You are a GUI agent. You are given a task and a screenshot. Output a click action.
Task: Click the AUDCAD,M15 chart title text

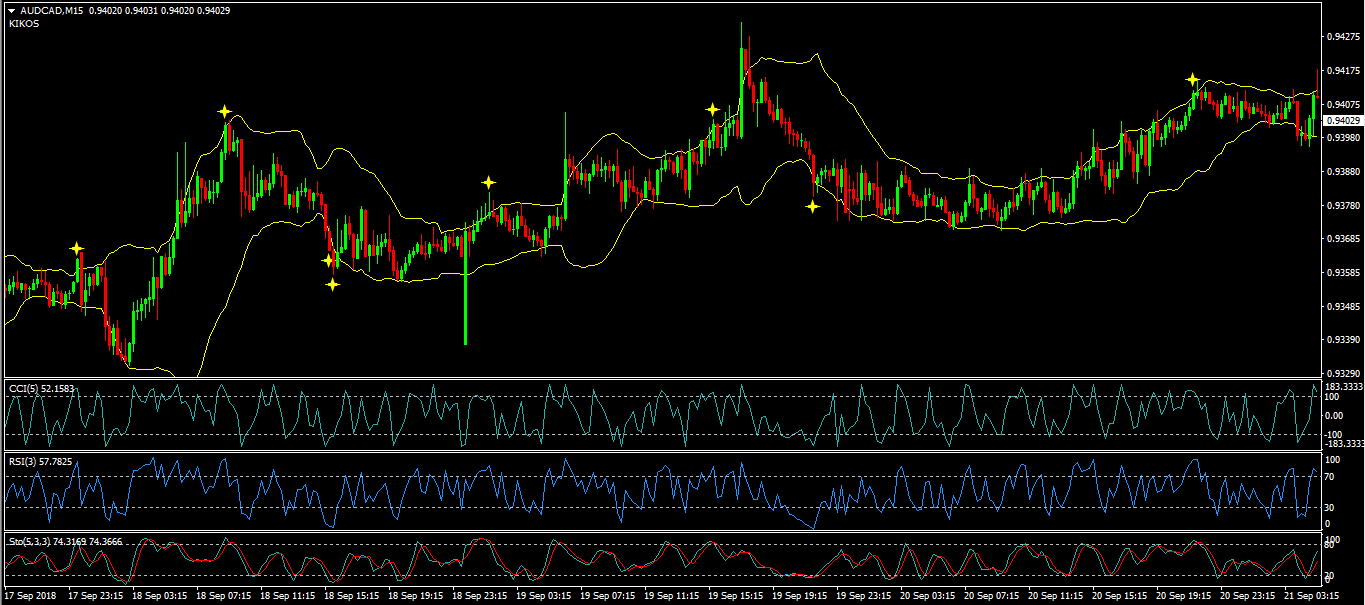pyautogui.click(x=51, y=10)
